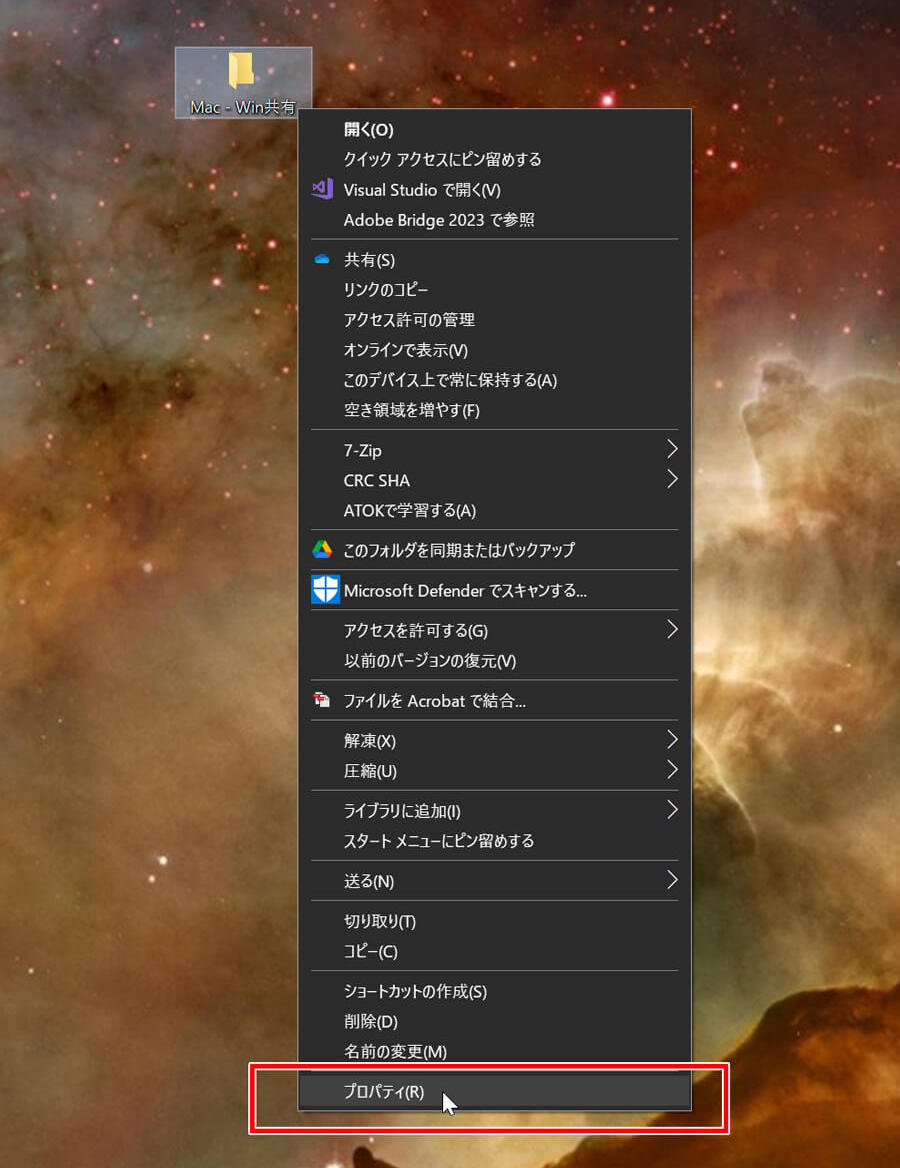This screenshot has height=1168, width=900.
Task: Open プロパティ(R) from the menu
Action: (495, 1091)
